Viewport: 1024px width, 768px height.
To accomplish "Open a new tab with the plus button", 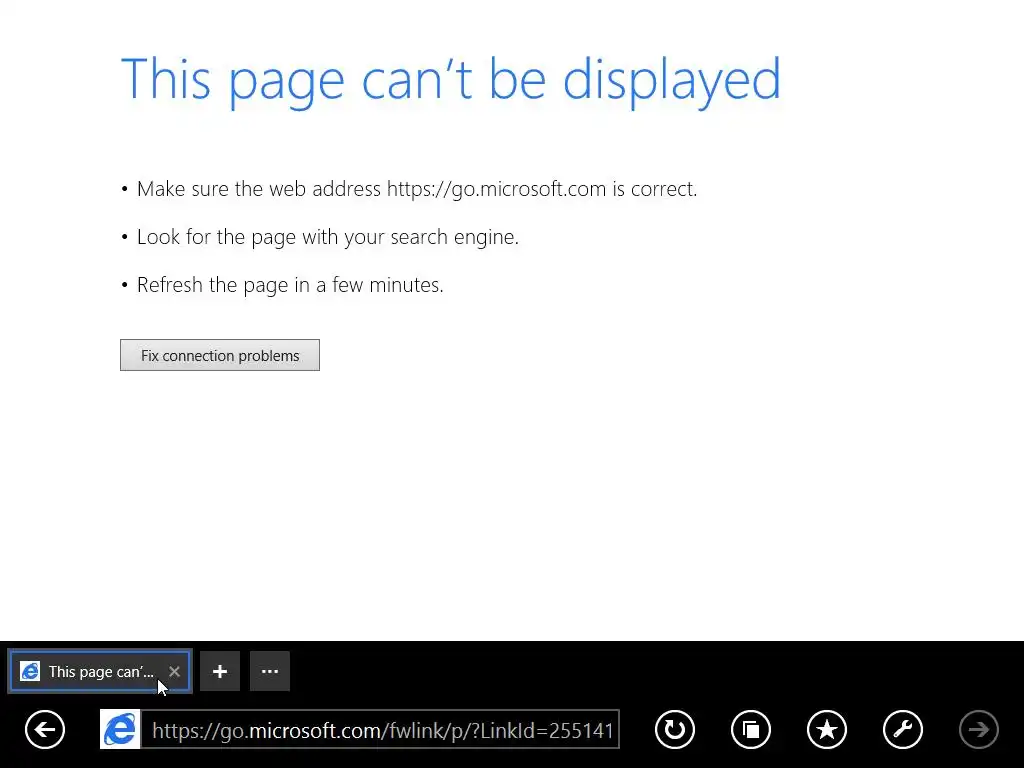I will click(x=220, y=671).
